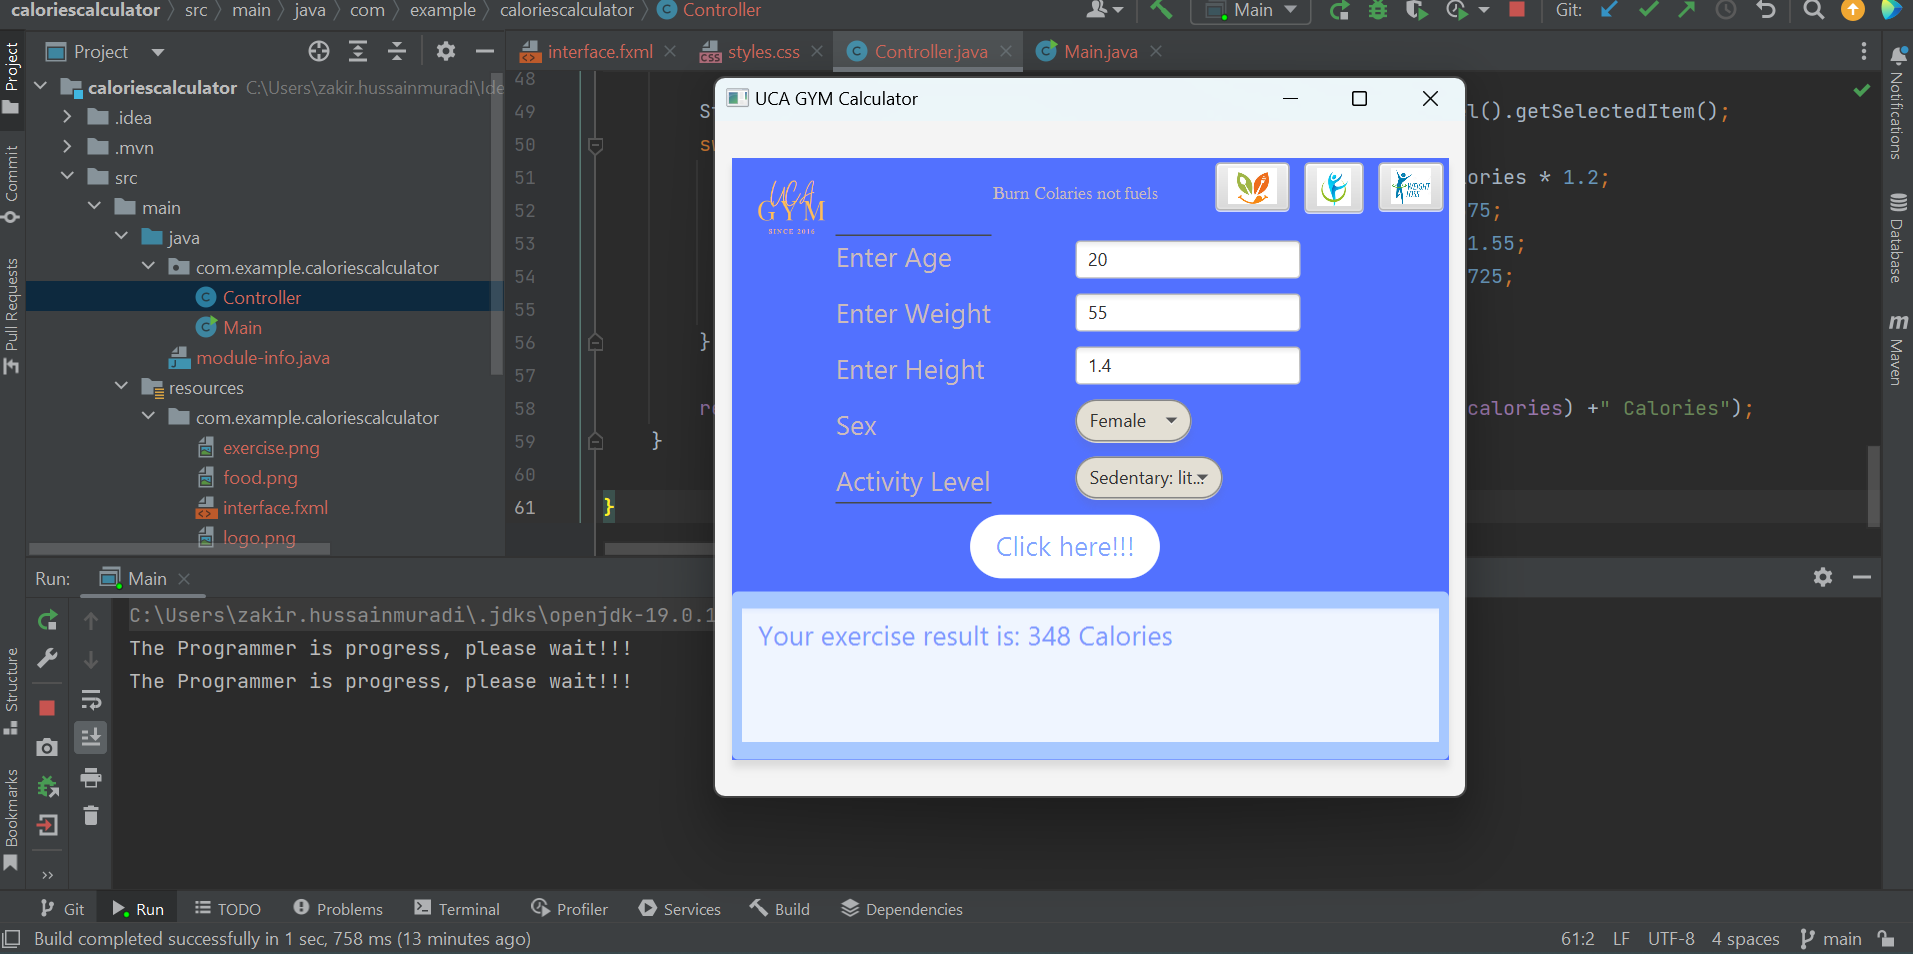This screenshot has width=1913, height=954.
Task: Toggle scroll to end in Run console
Action: click(x=91, y=738)
